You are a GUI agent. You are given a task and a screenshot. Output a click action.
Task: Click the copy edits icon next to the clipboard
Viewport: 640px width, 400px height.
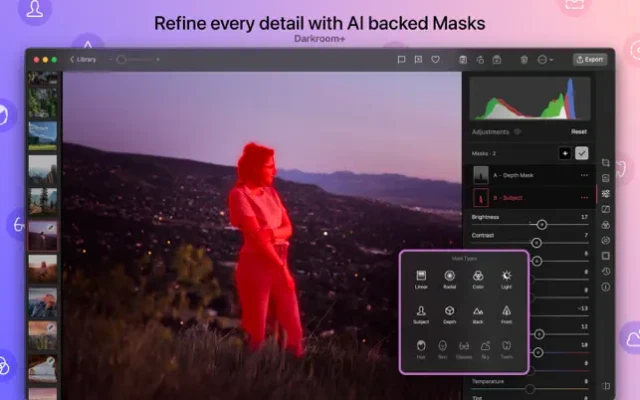(x=480, y=60)
